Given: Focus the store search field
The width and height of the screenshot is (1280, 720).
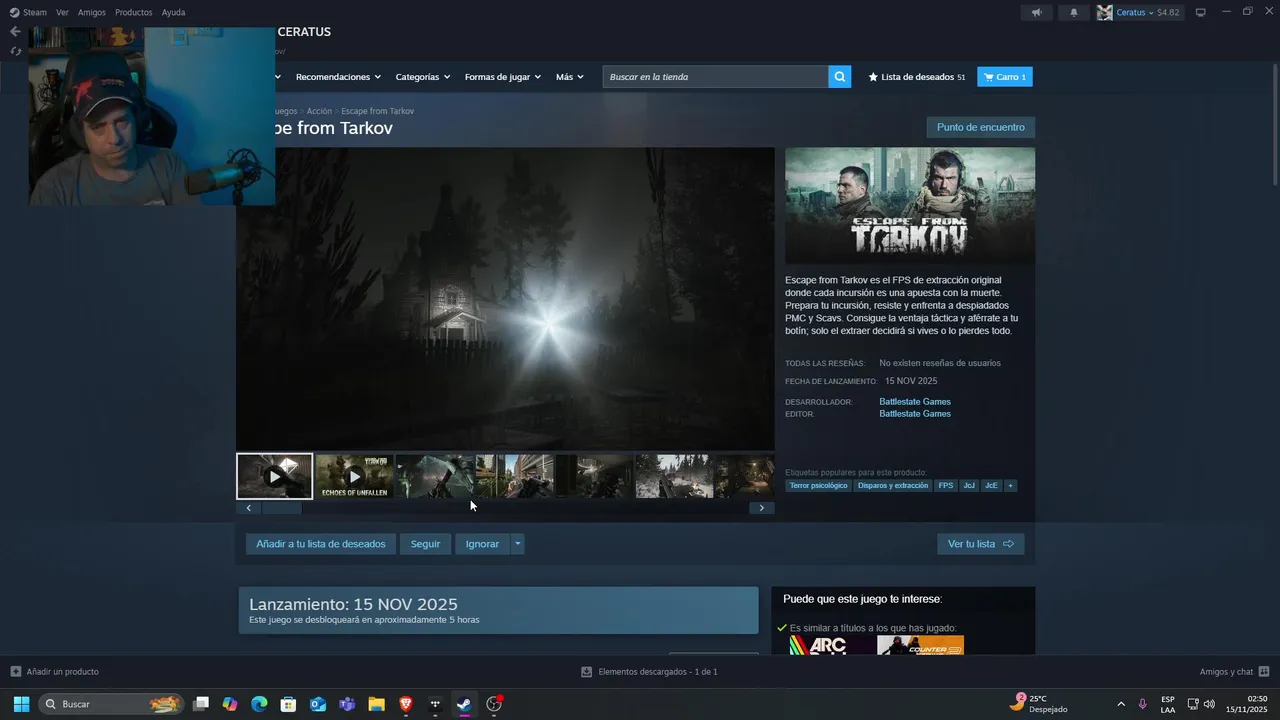Looking at the screenshot, I should pos(716,77).
